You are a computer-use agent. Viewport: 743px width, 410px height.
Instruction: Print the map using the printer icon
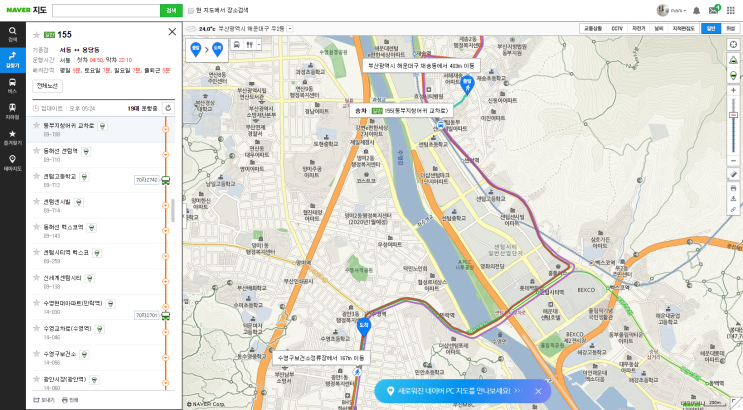point(734,188)
